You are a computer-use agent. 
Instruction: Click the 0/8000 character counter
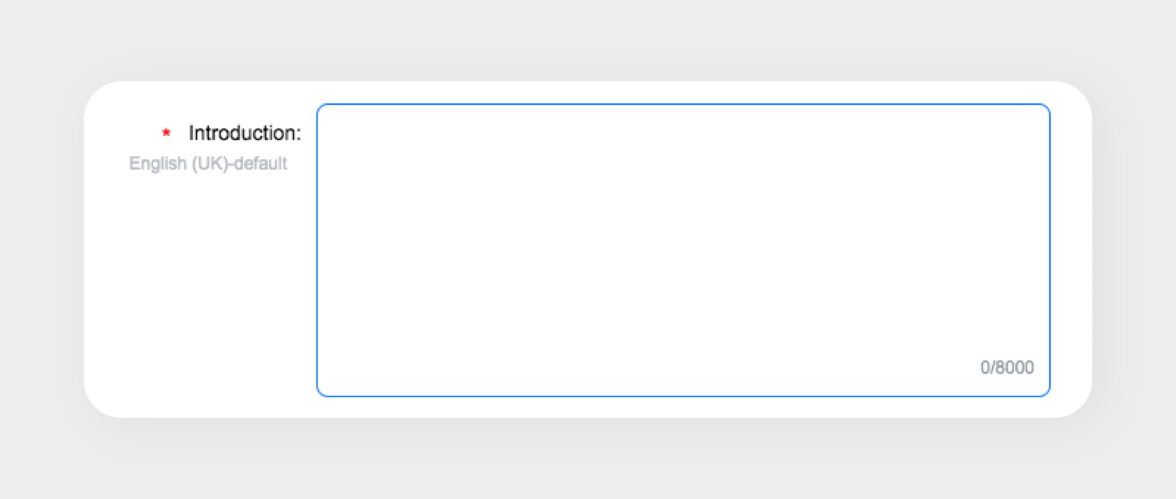click(x=1007, y=367)
